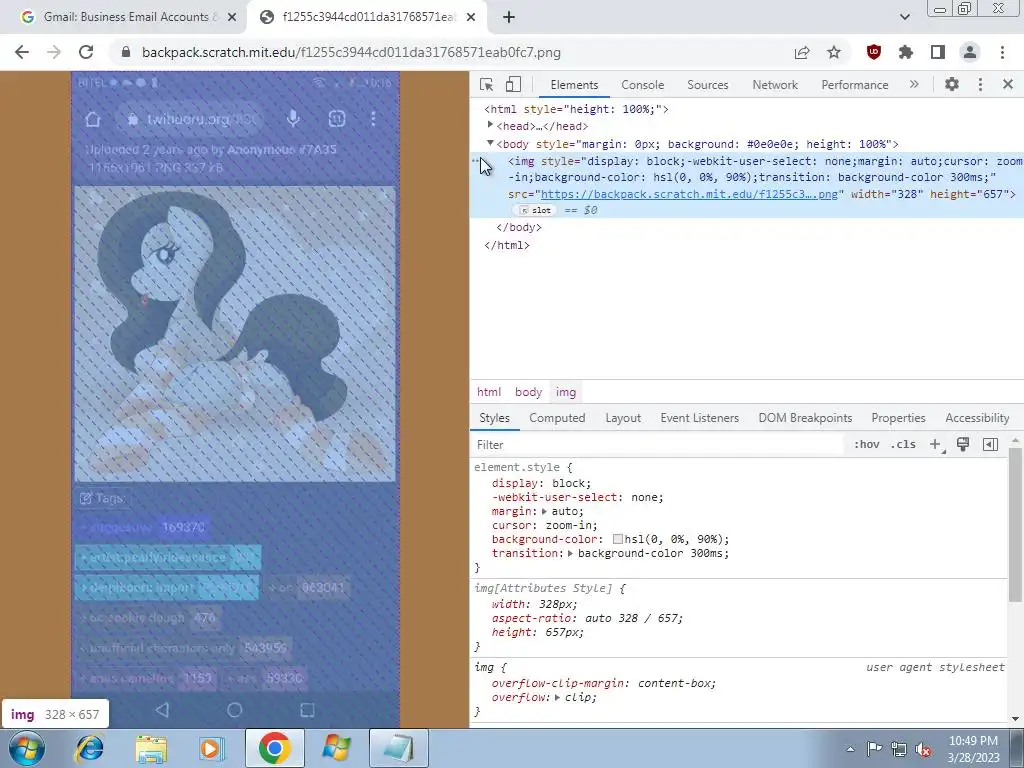
Task: Open DevTools settings gear
Action: (952, 84)
